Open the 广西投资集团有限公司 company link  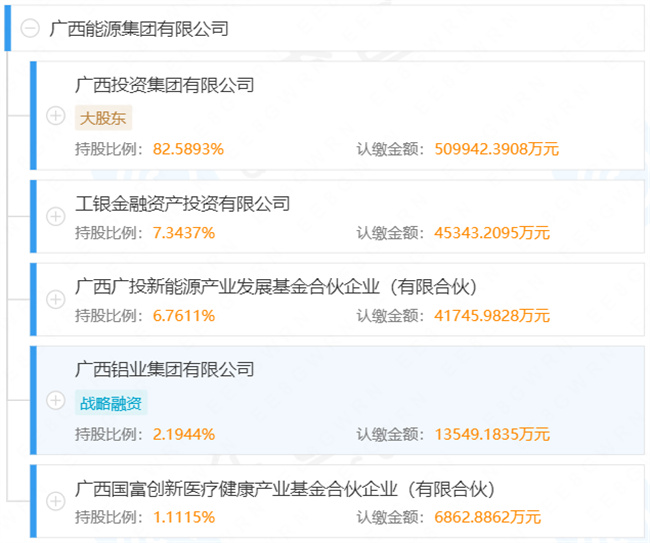click(x=165, y=85)
